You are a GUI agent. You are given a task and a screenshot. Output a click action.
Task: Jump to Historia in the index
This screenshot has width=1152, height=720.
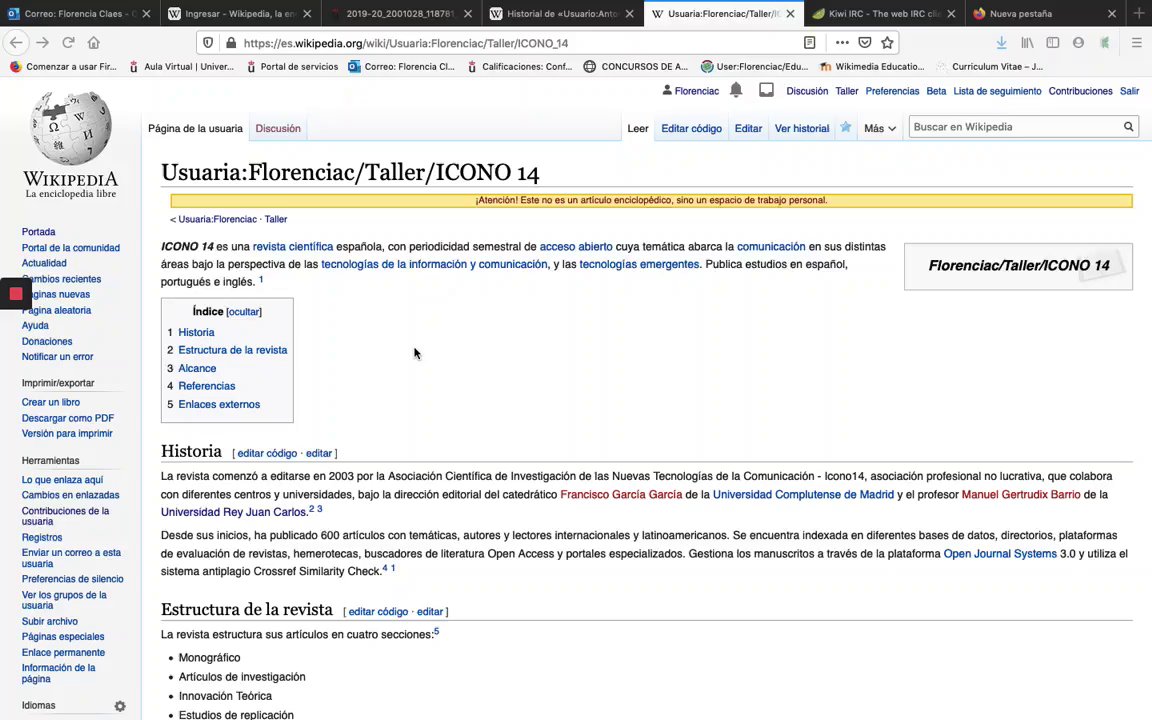[x=196, y=332]
